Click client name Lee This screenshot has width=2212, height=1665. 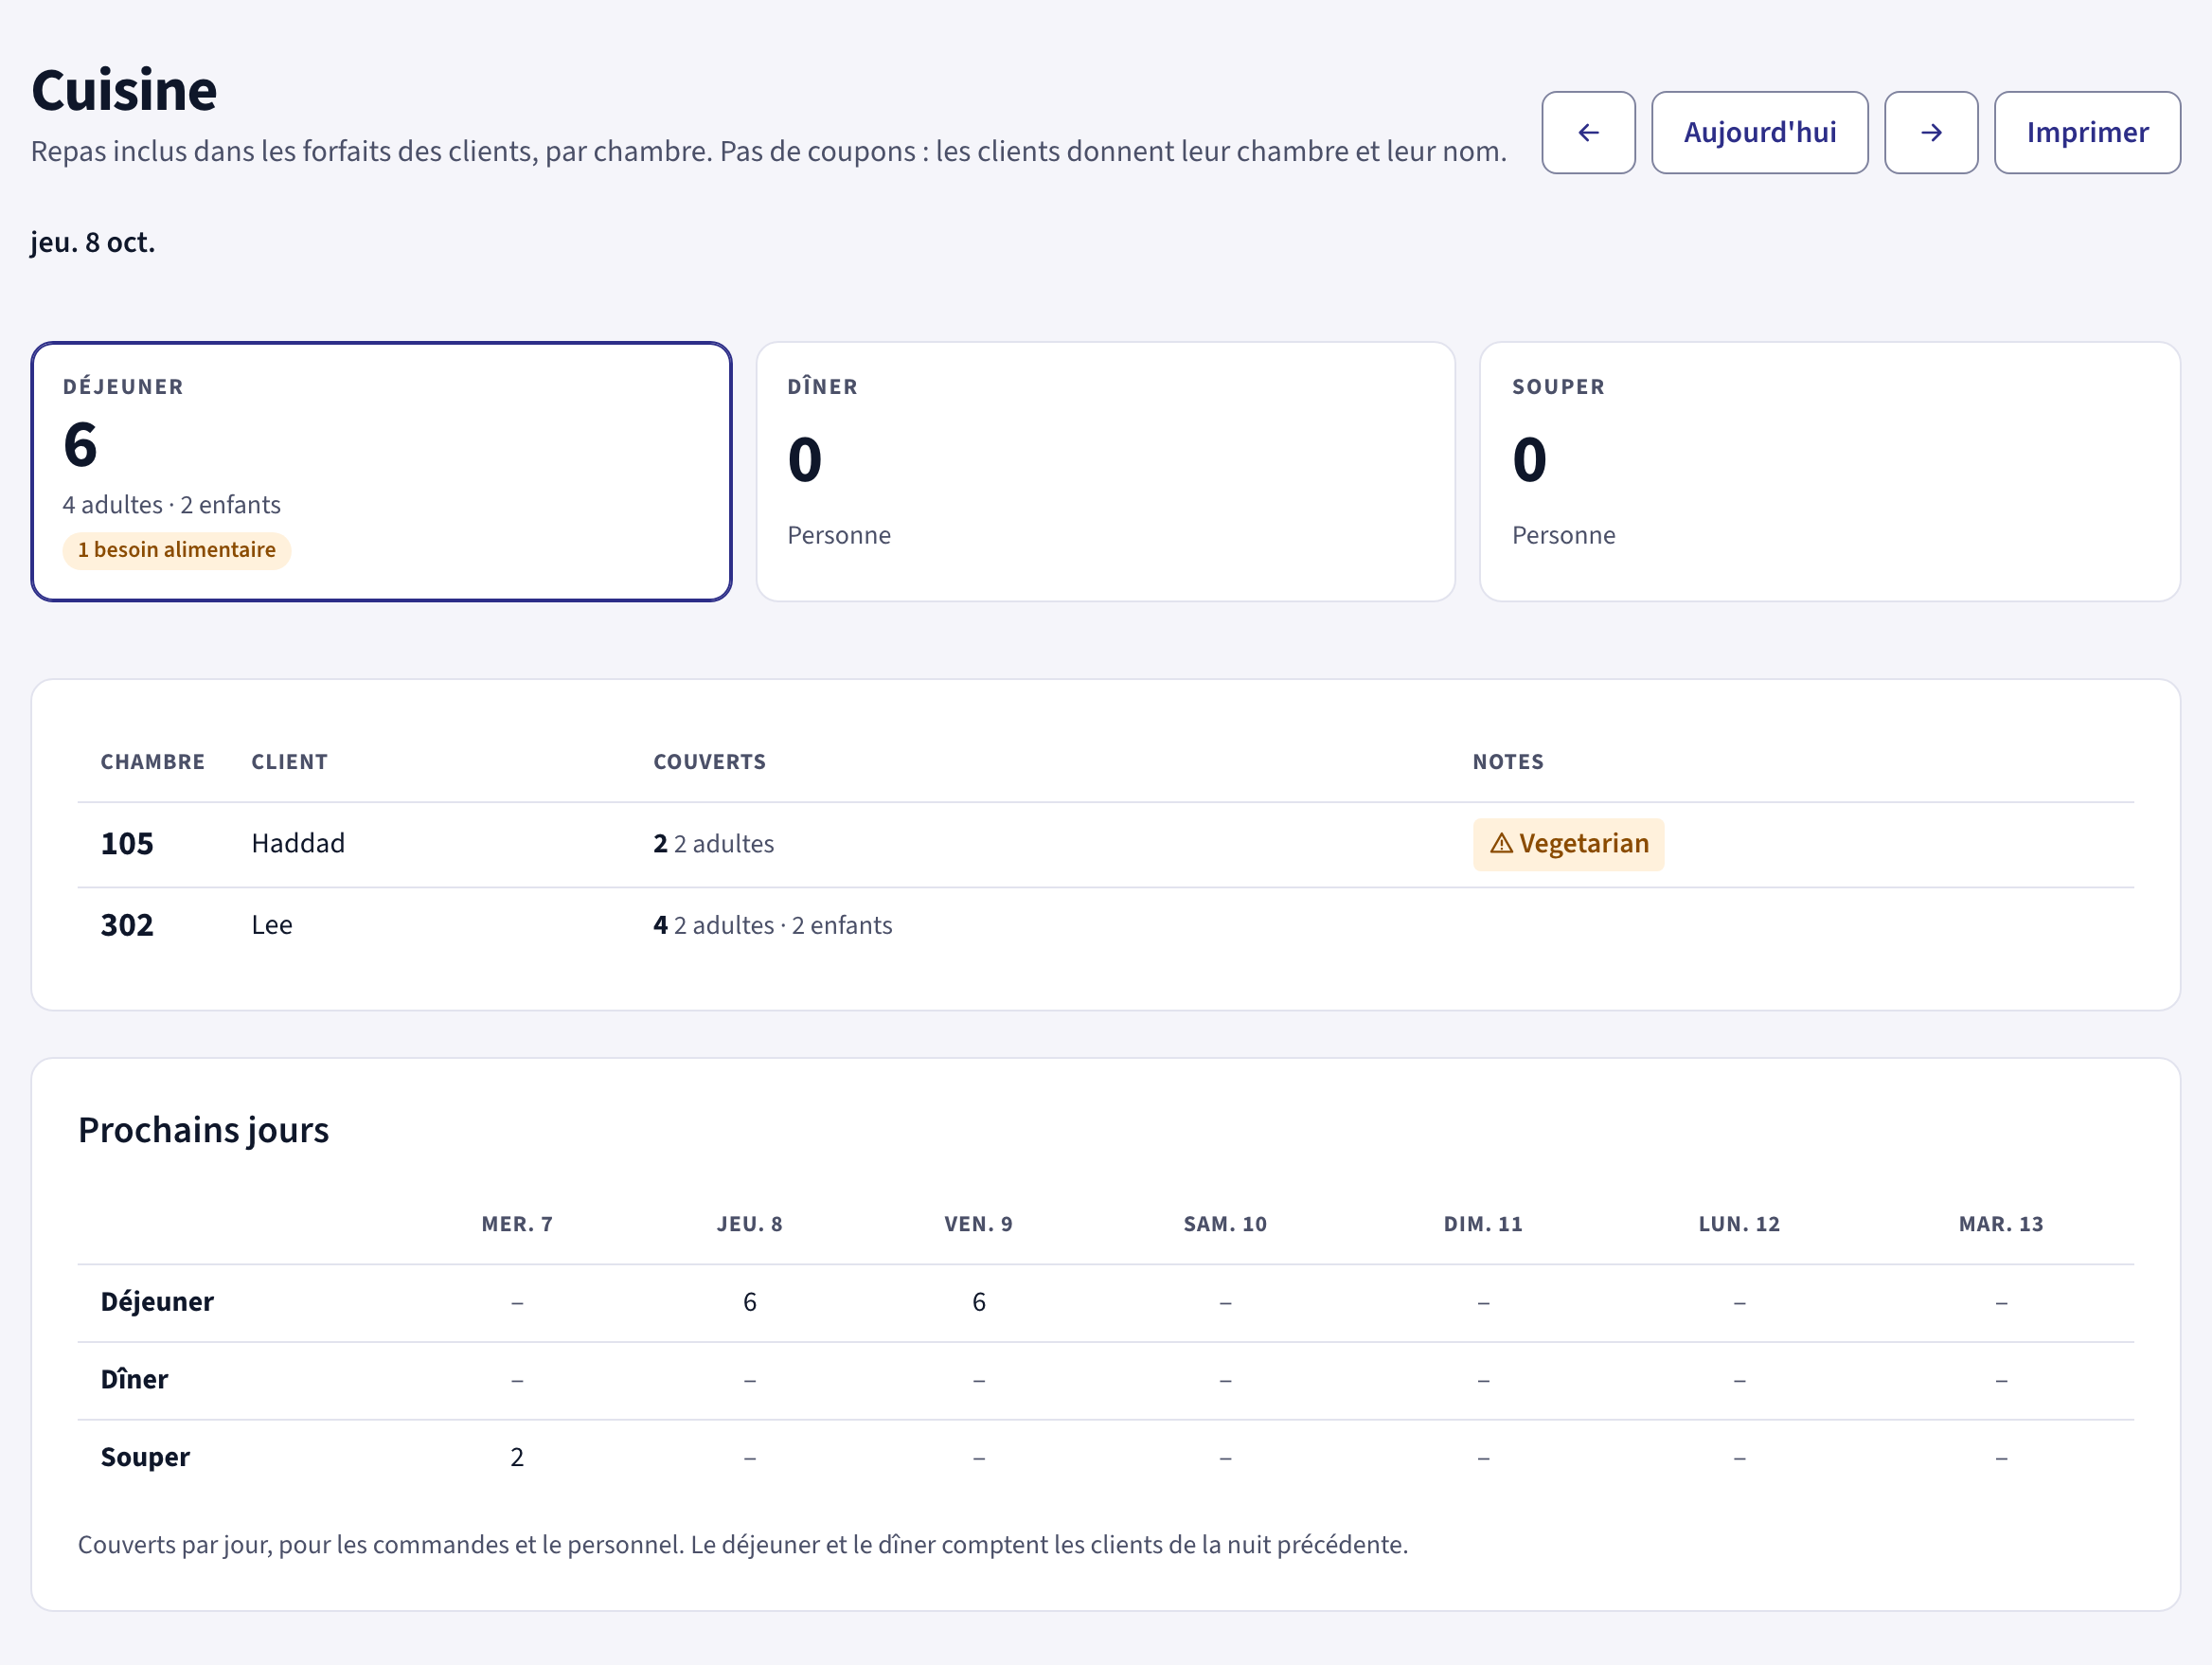272,925
